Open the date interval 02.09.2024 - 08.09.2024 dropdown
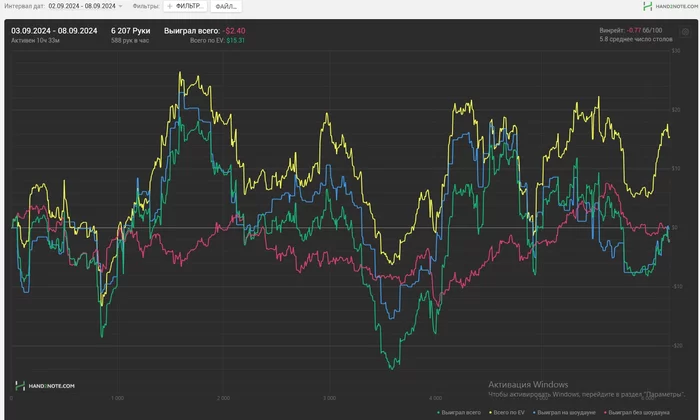This screenshot has height=420, width=700. coord(85,6)
